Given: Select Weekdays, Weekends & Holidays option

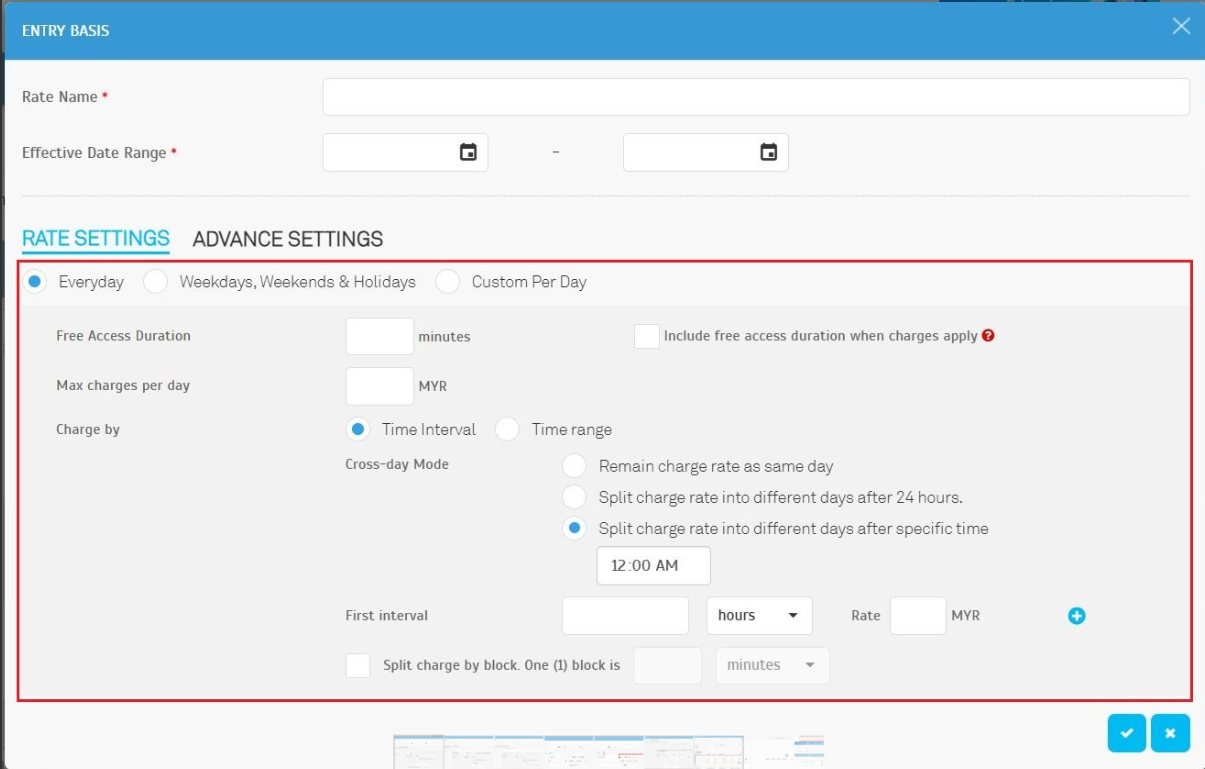Looking at the screenshot, I should [x=156, y=282].
